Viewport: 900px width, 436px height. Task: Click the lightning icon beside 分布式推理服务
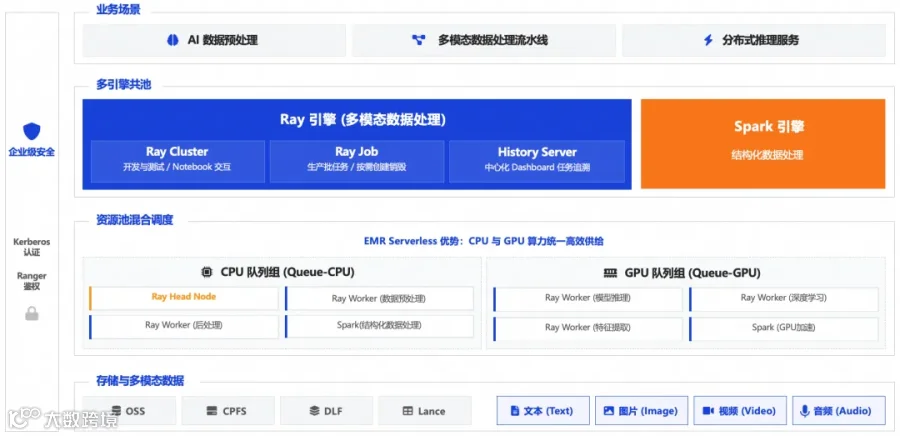(708, 40)
